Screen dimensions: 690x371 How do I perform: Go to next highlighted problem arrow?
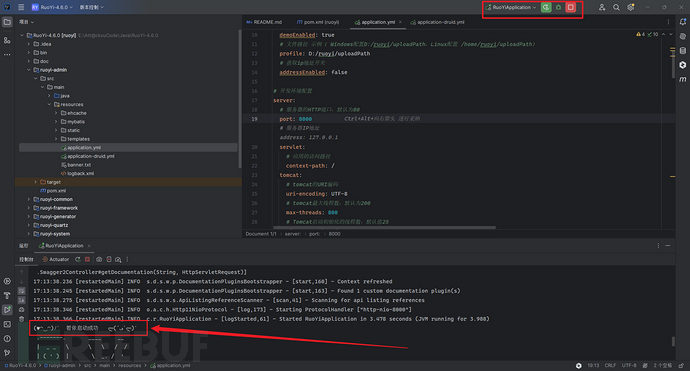pos(671,34)
